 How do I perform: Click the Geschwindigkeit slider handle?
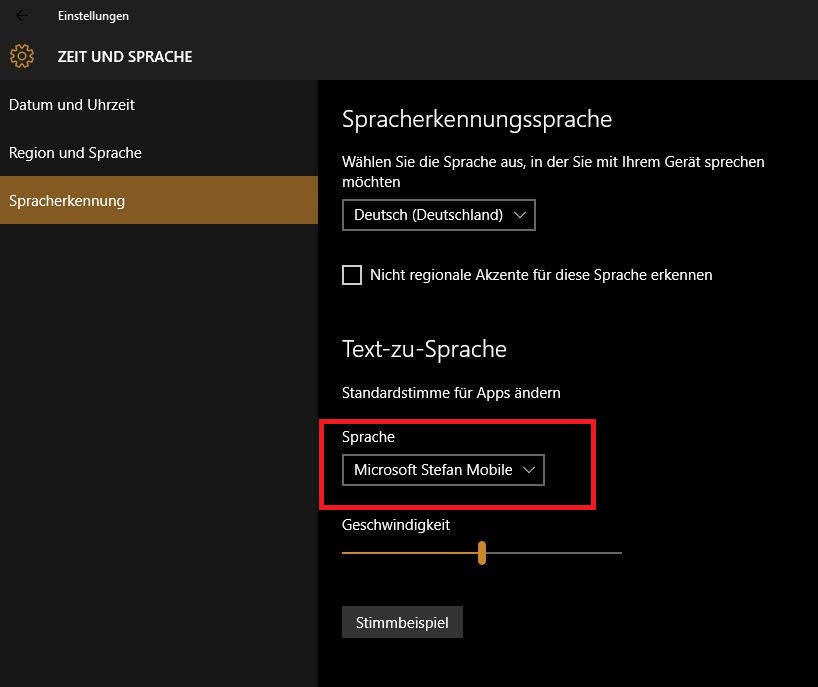482,553
